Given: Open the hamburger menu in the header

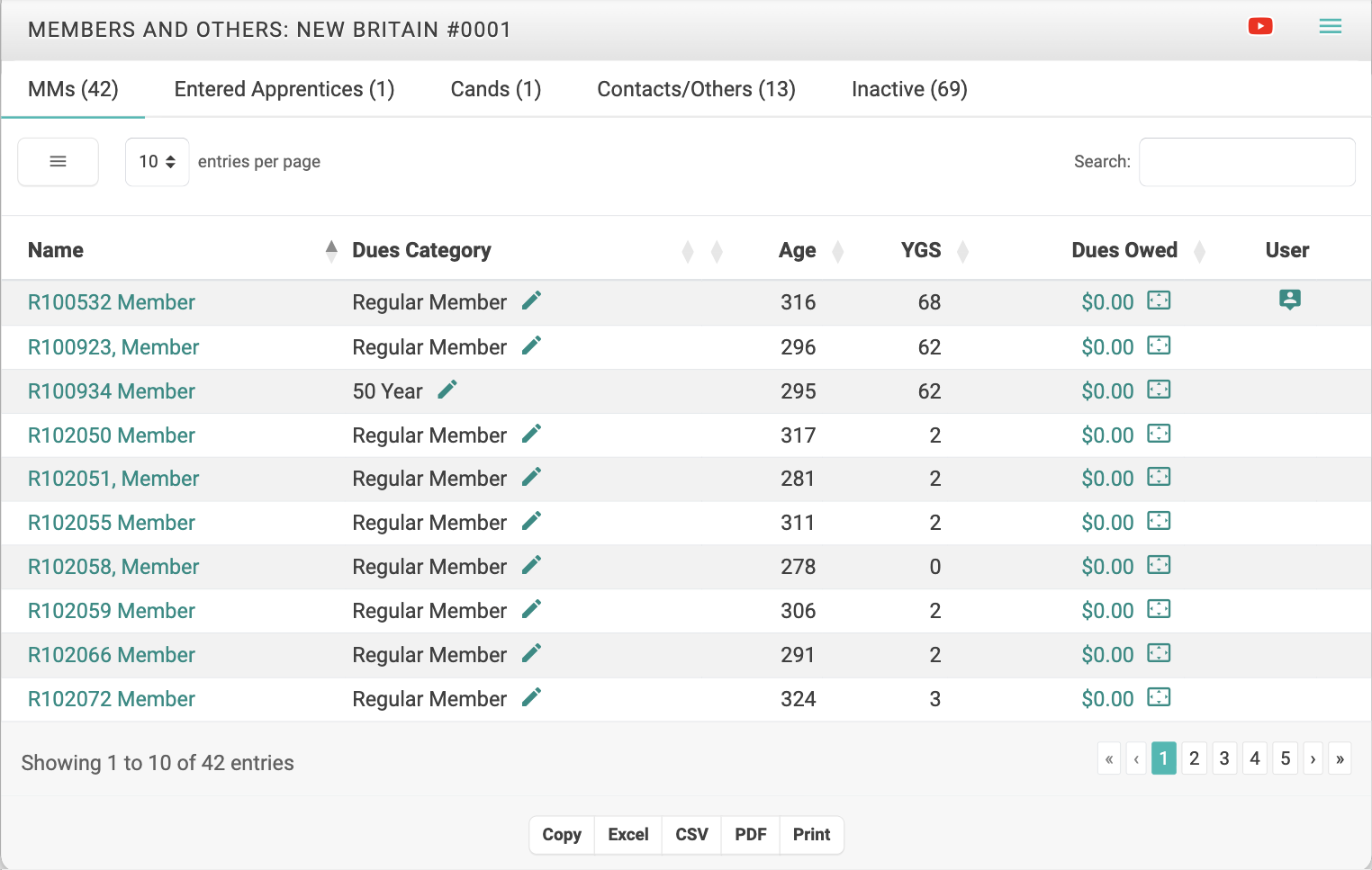Looking at the screenshot, I should click(x=1330, y=27).
